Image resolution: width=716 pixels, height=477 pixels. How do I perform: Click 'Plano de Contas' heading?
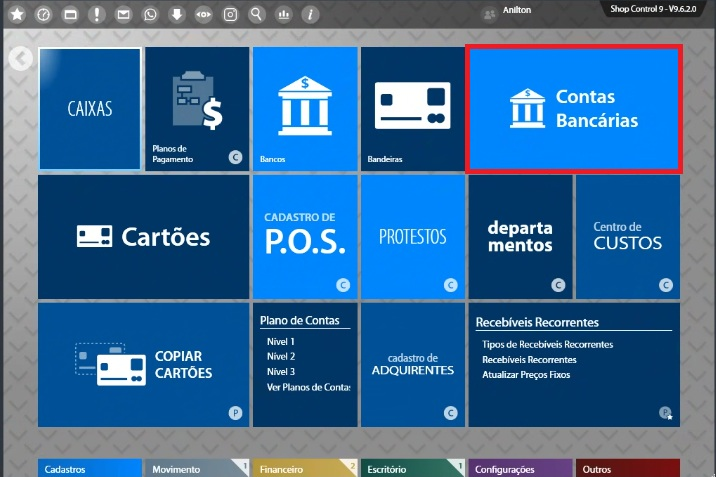coord(300,320)
